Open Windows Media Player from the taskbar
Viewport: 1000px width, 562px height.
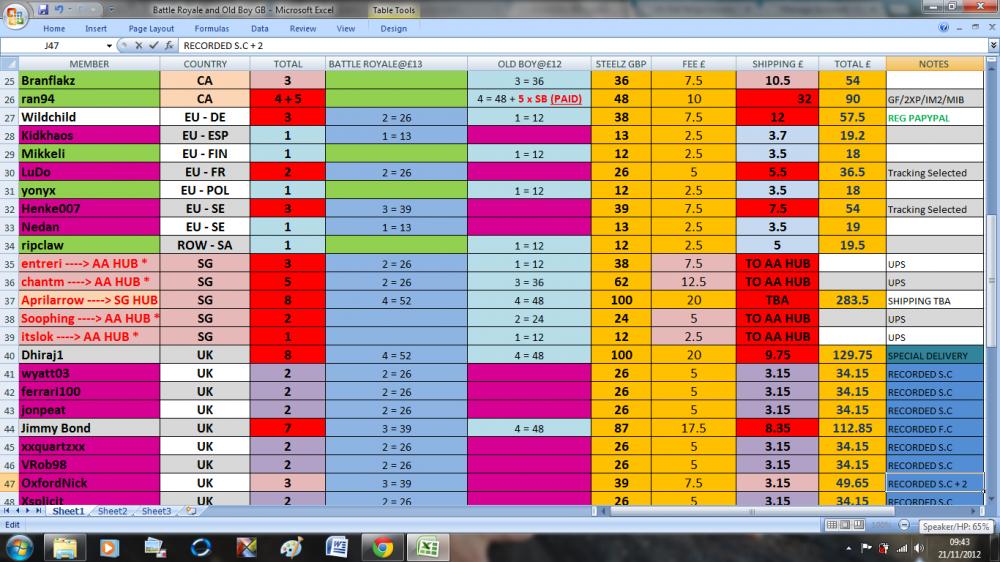pyautogui.click(x=110, y=547)
